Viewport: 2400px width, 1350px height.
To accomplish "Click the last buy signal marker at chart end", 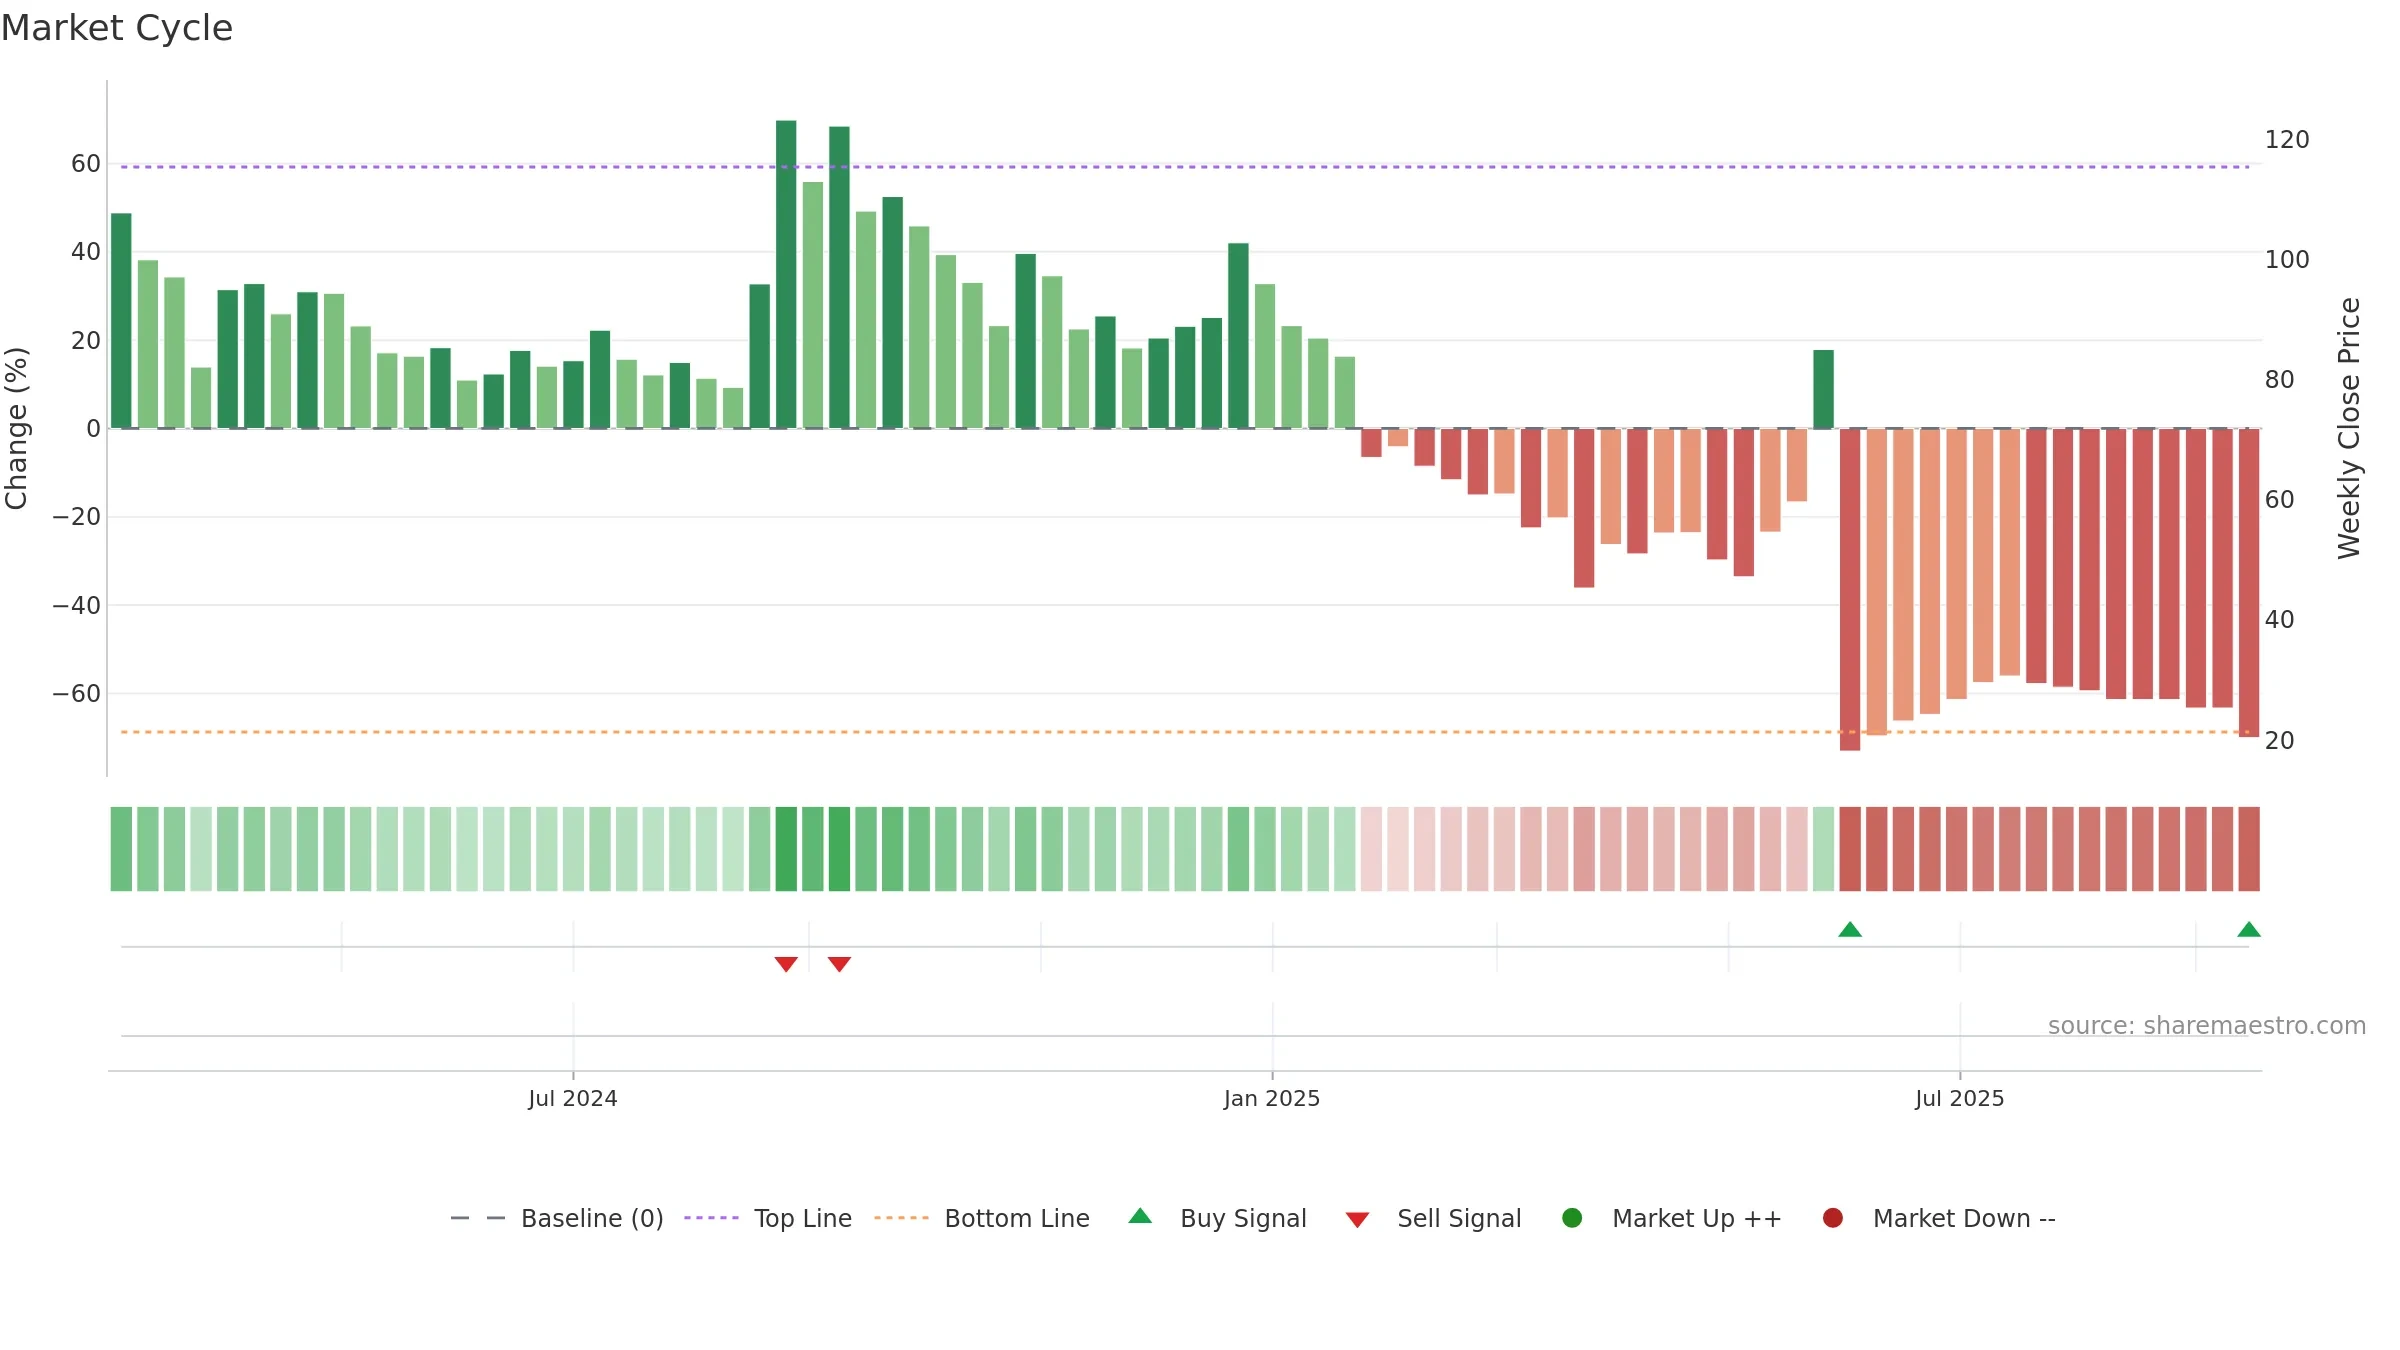I will click(x=2249, y=929).
